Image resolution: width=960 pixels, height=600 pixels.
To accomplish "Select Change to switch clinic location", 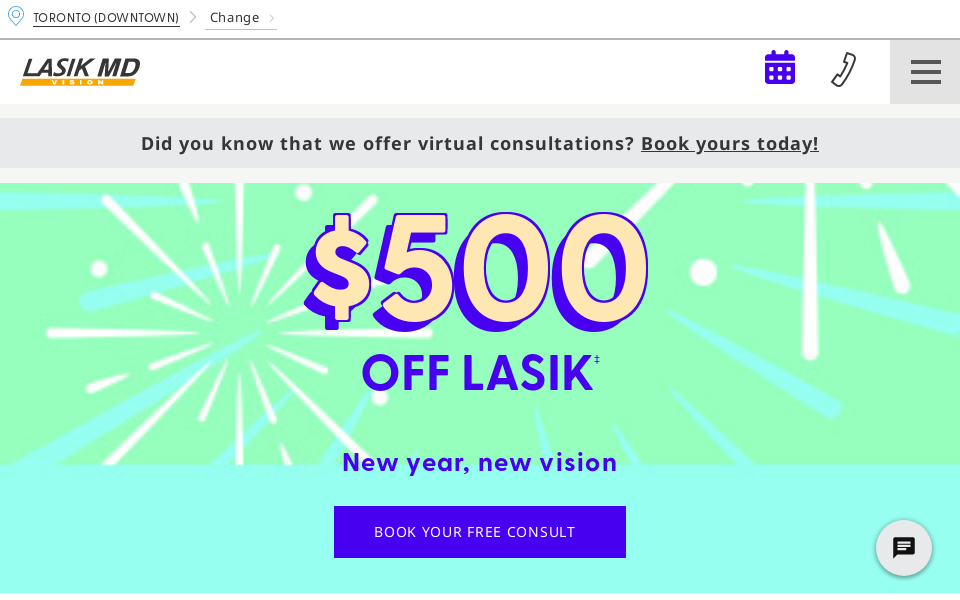I will click(x=234, y=17).
